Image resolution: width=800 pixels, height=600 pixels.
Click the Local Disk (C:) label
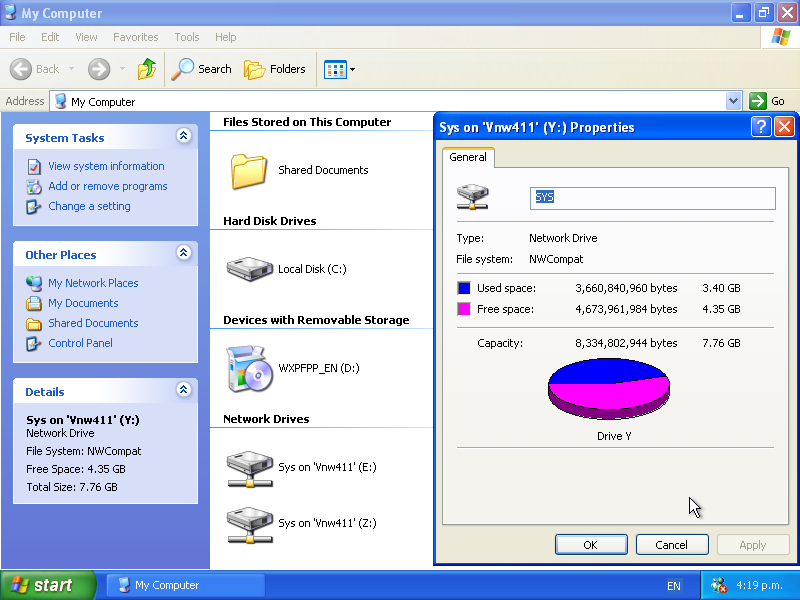click(312, 269)
